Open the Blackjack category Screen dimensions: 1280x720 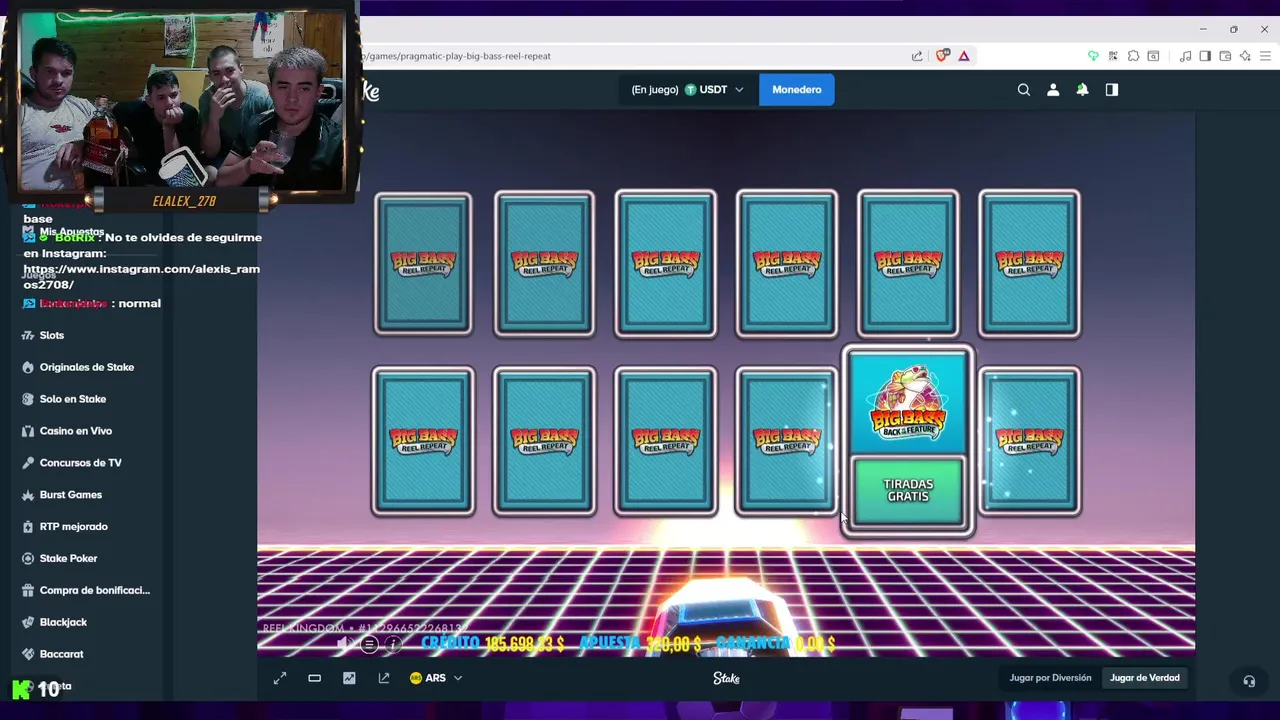point(63,622)
